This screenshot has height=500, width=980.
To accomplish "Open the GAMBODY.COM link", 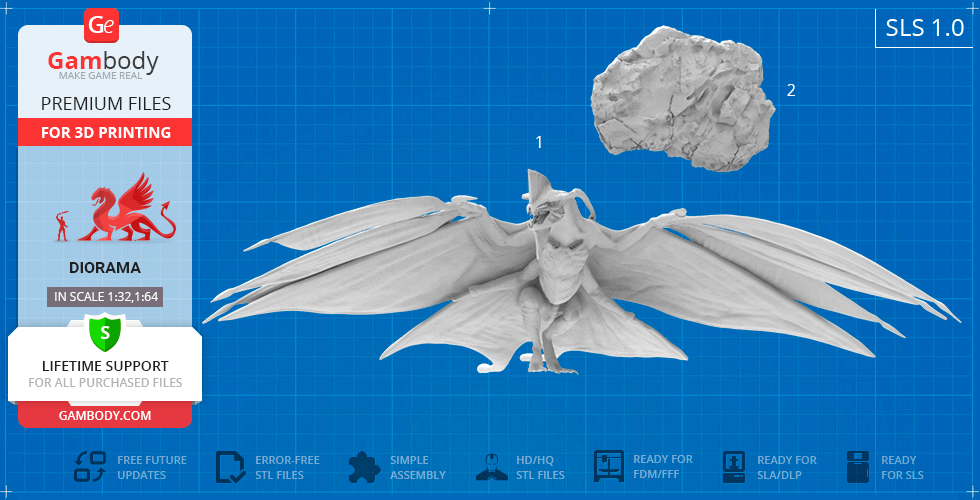I will (x=105, y=415).
